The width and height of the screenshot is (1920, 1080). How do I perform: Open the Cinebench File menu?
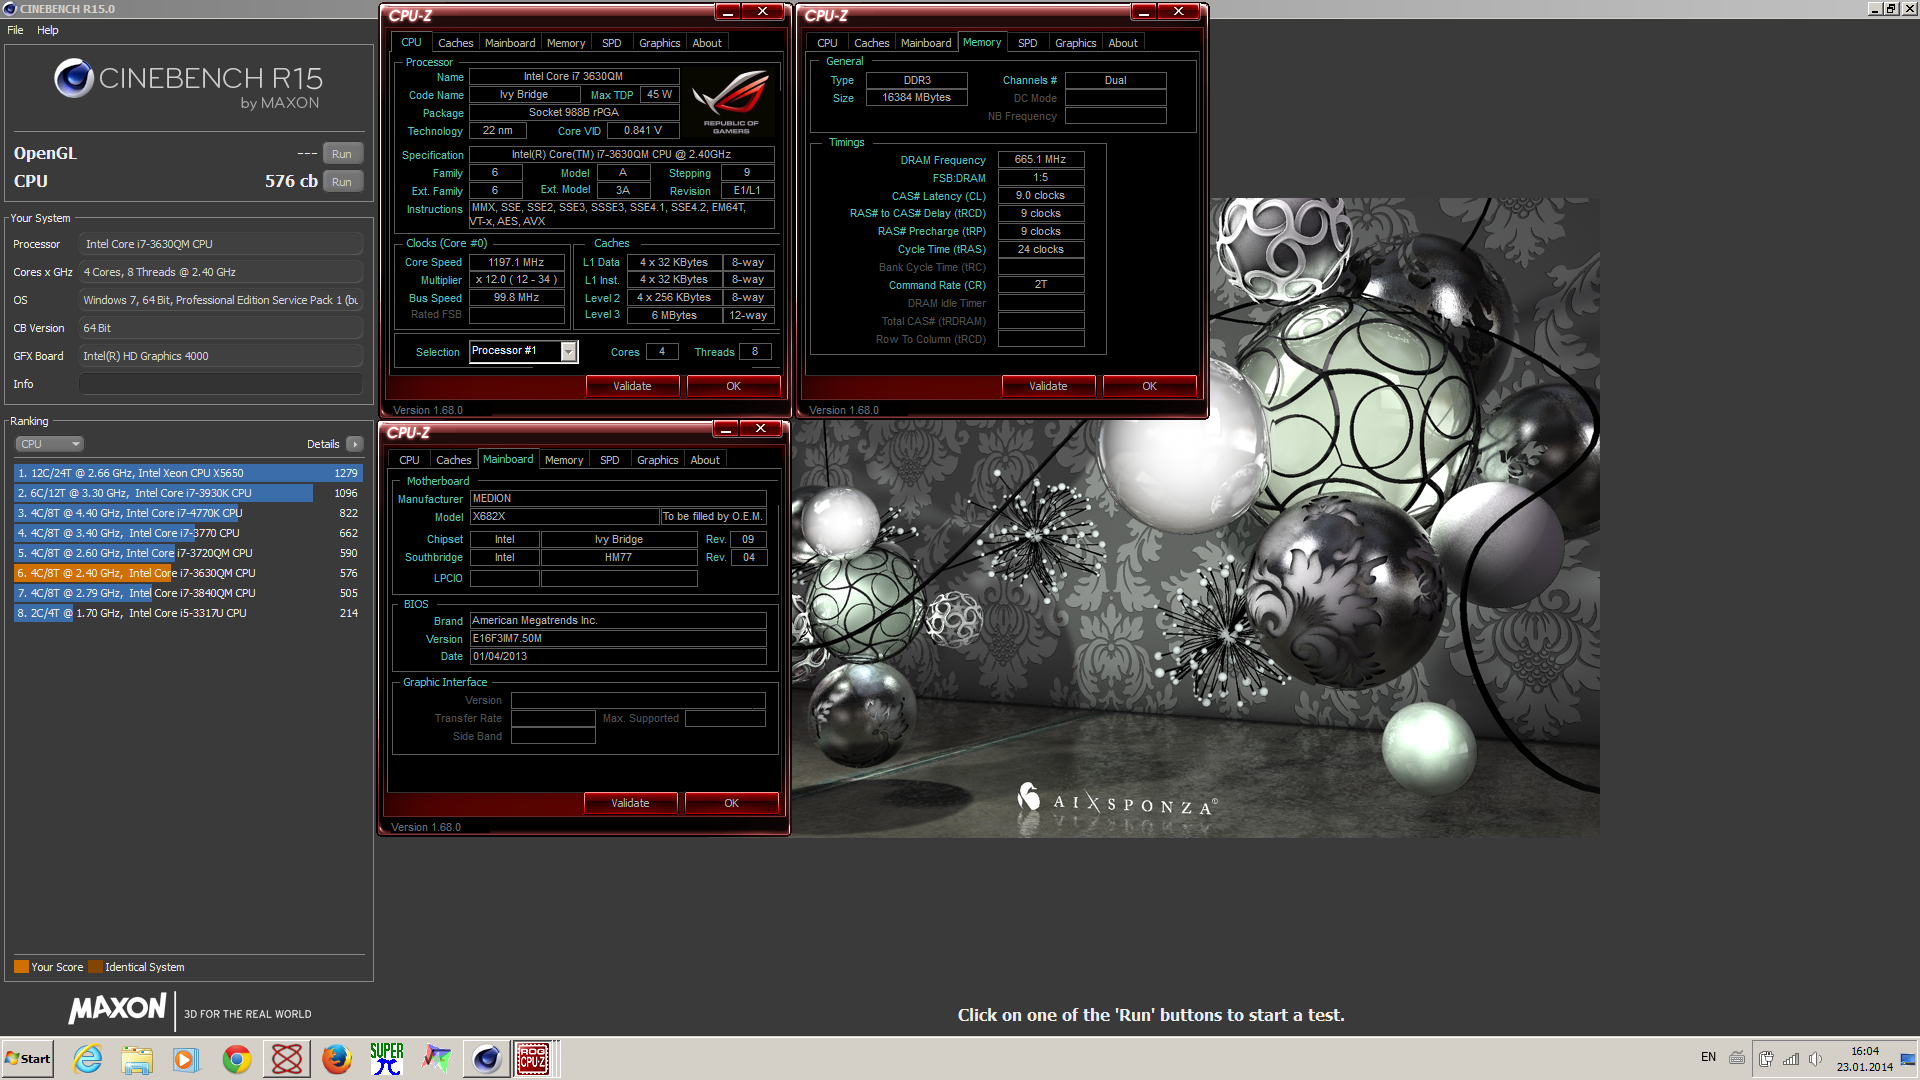point(15,30)
